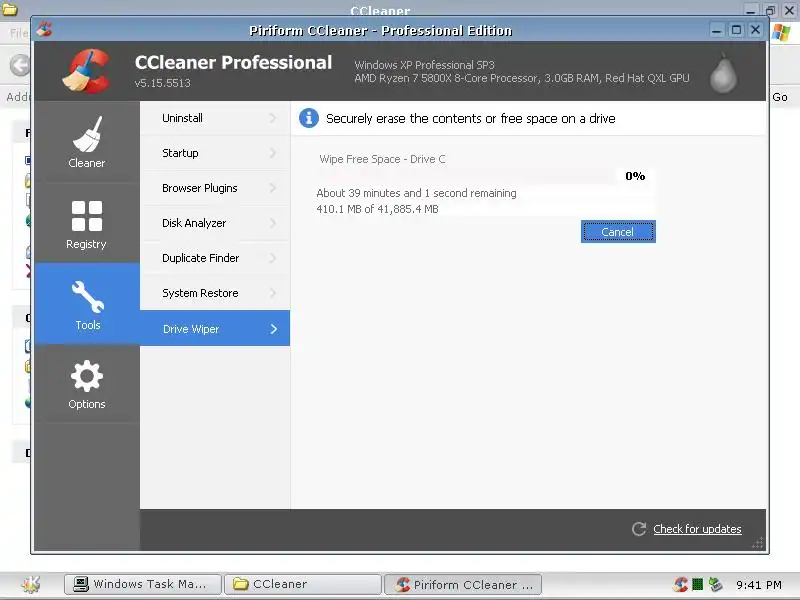Click the window resize grip in the corner
Viewport: 800px width, 600px height.
pyautogui.click(x=758, y=542)
